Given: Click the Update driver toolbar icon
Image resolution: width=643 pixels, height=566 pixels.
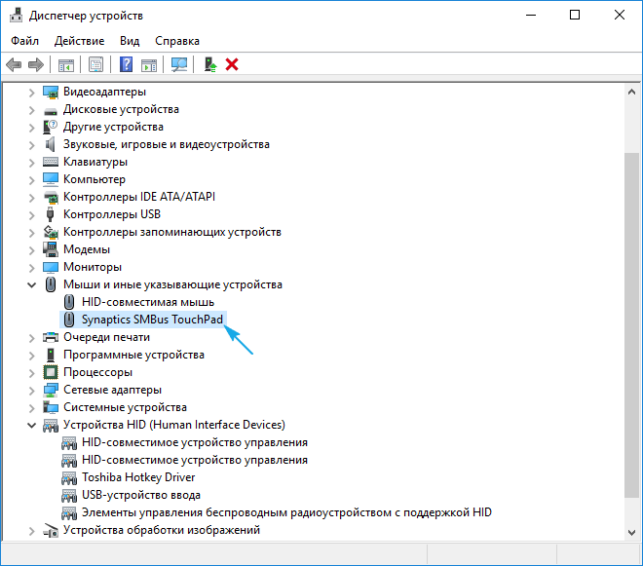Looking at the screenshot, I should click(x=210, y=64).
